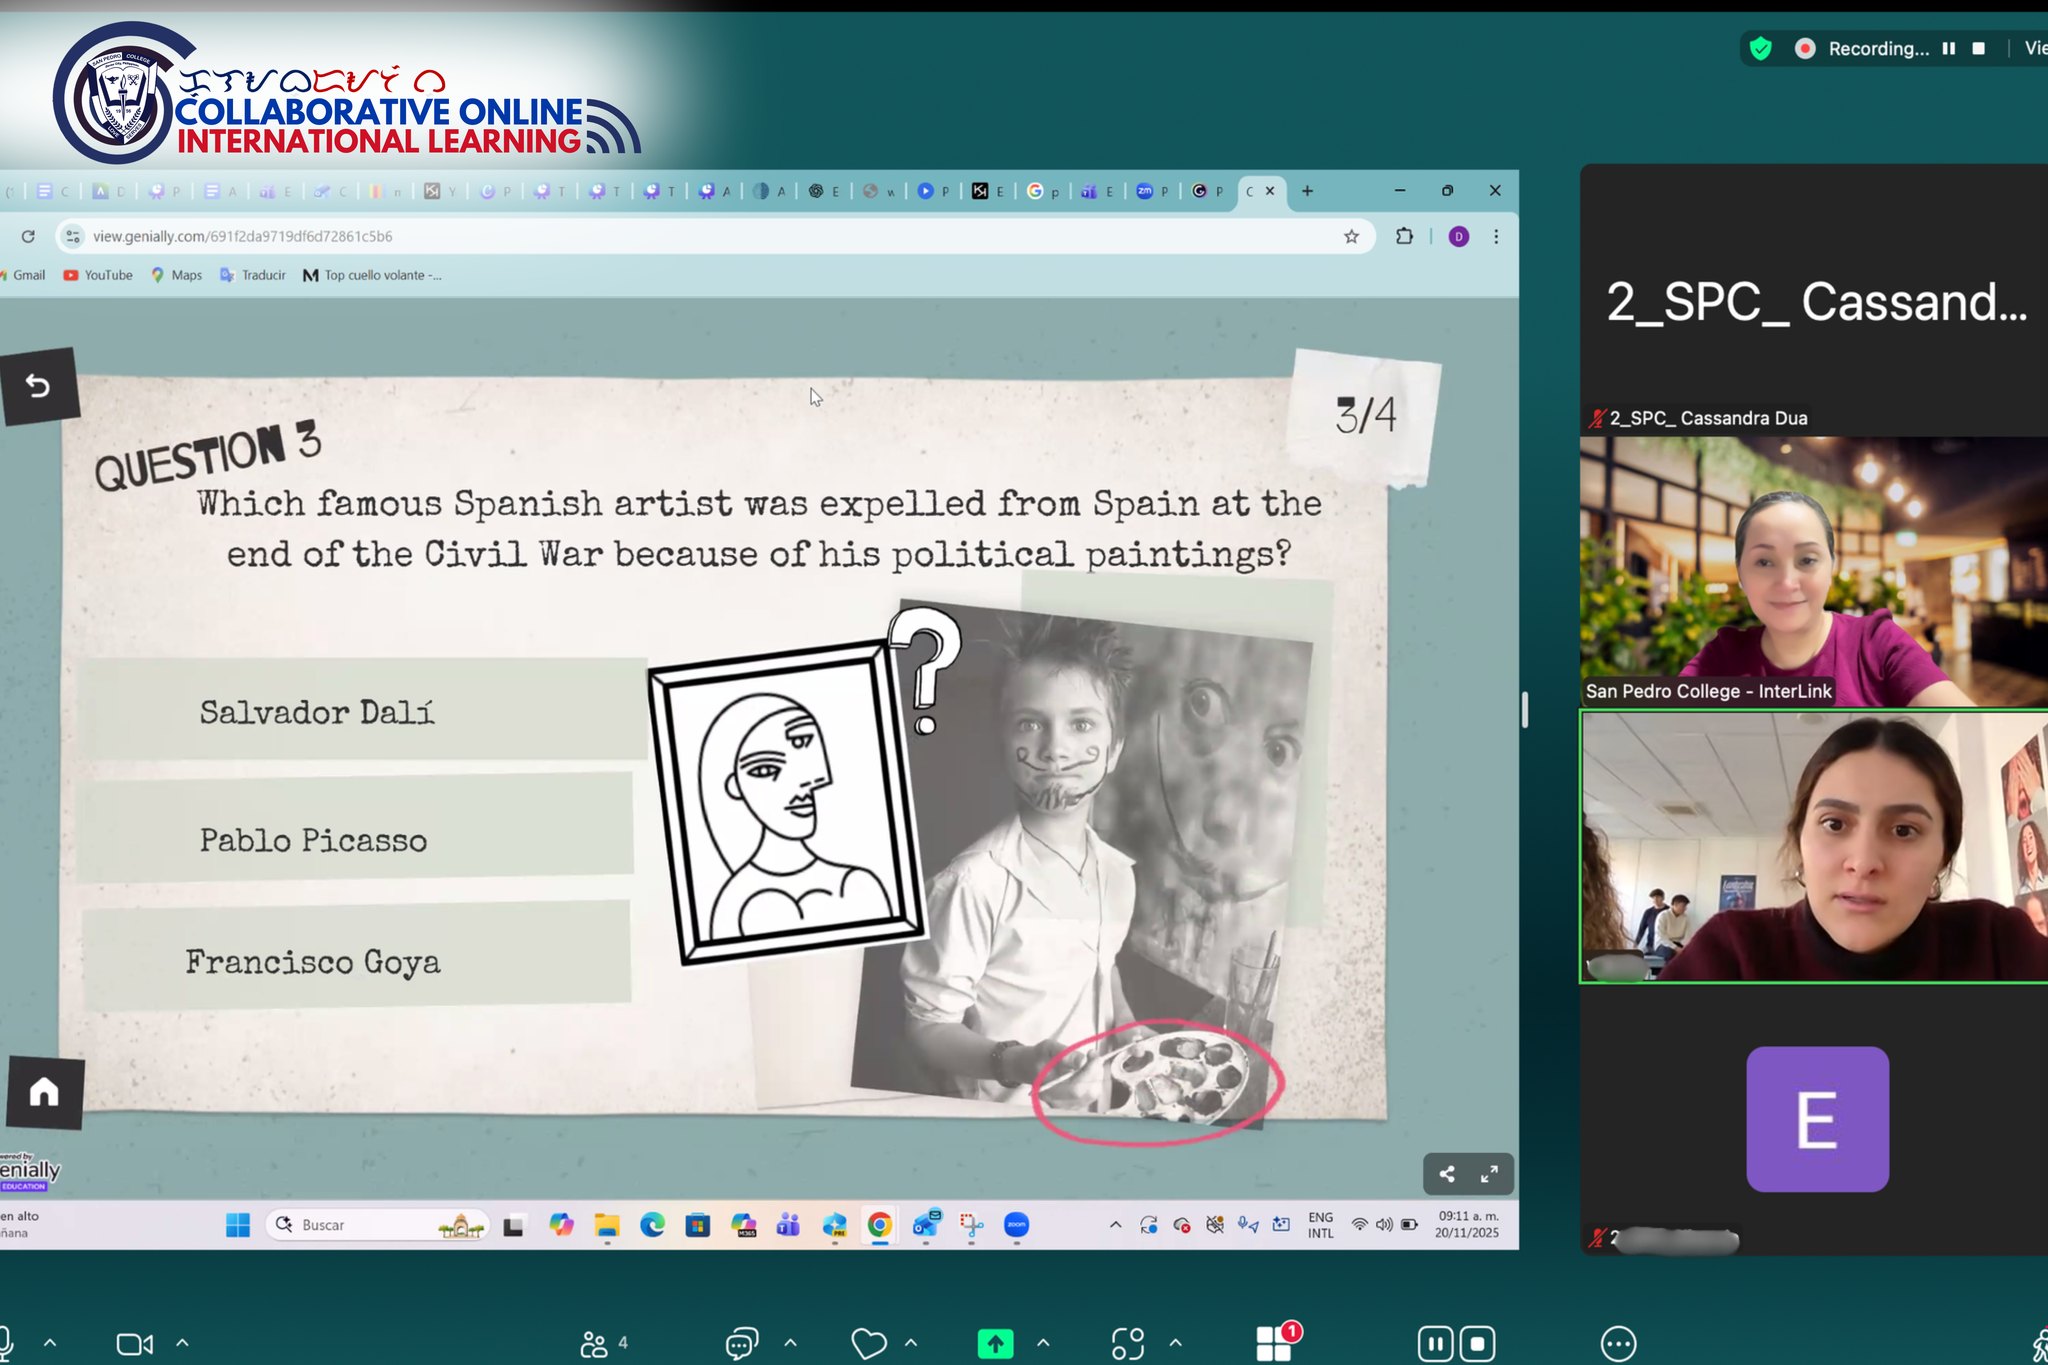2048x1365 pixels.
Task: Open File Explorer on the taskbar
Action: tap(607, 1225)
